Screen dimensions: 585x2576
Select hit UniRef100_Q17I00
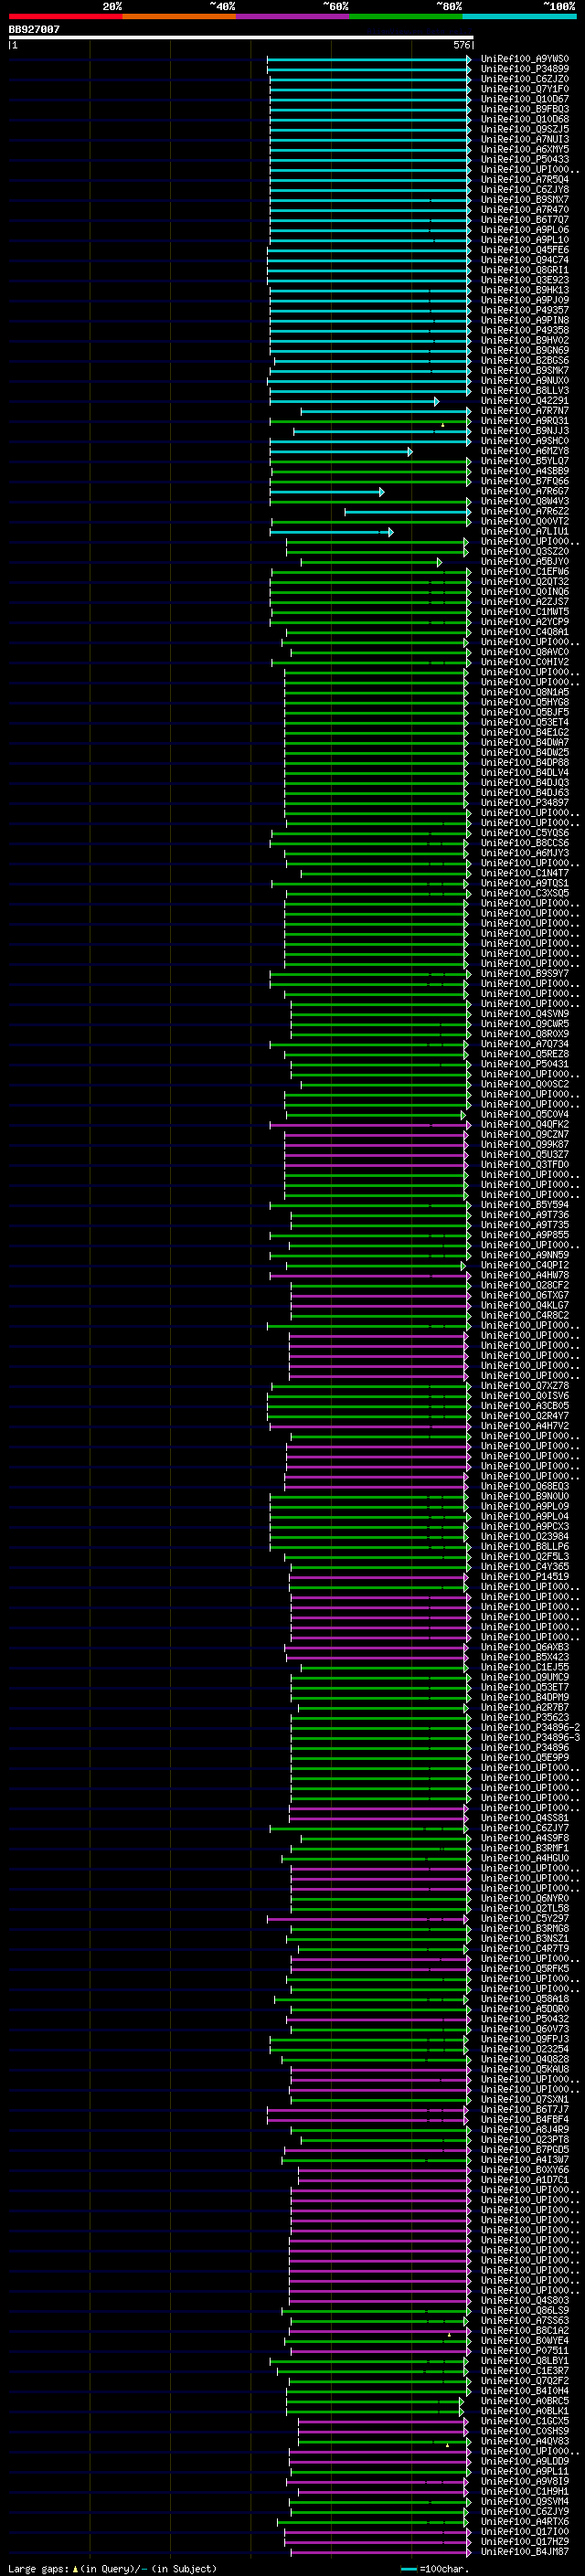click(524, 2532)
